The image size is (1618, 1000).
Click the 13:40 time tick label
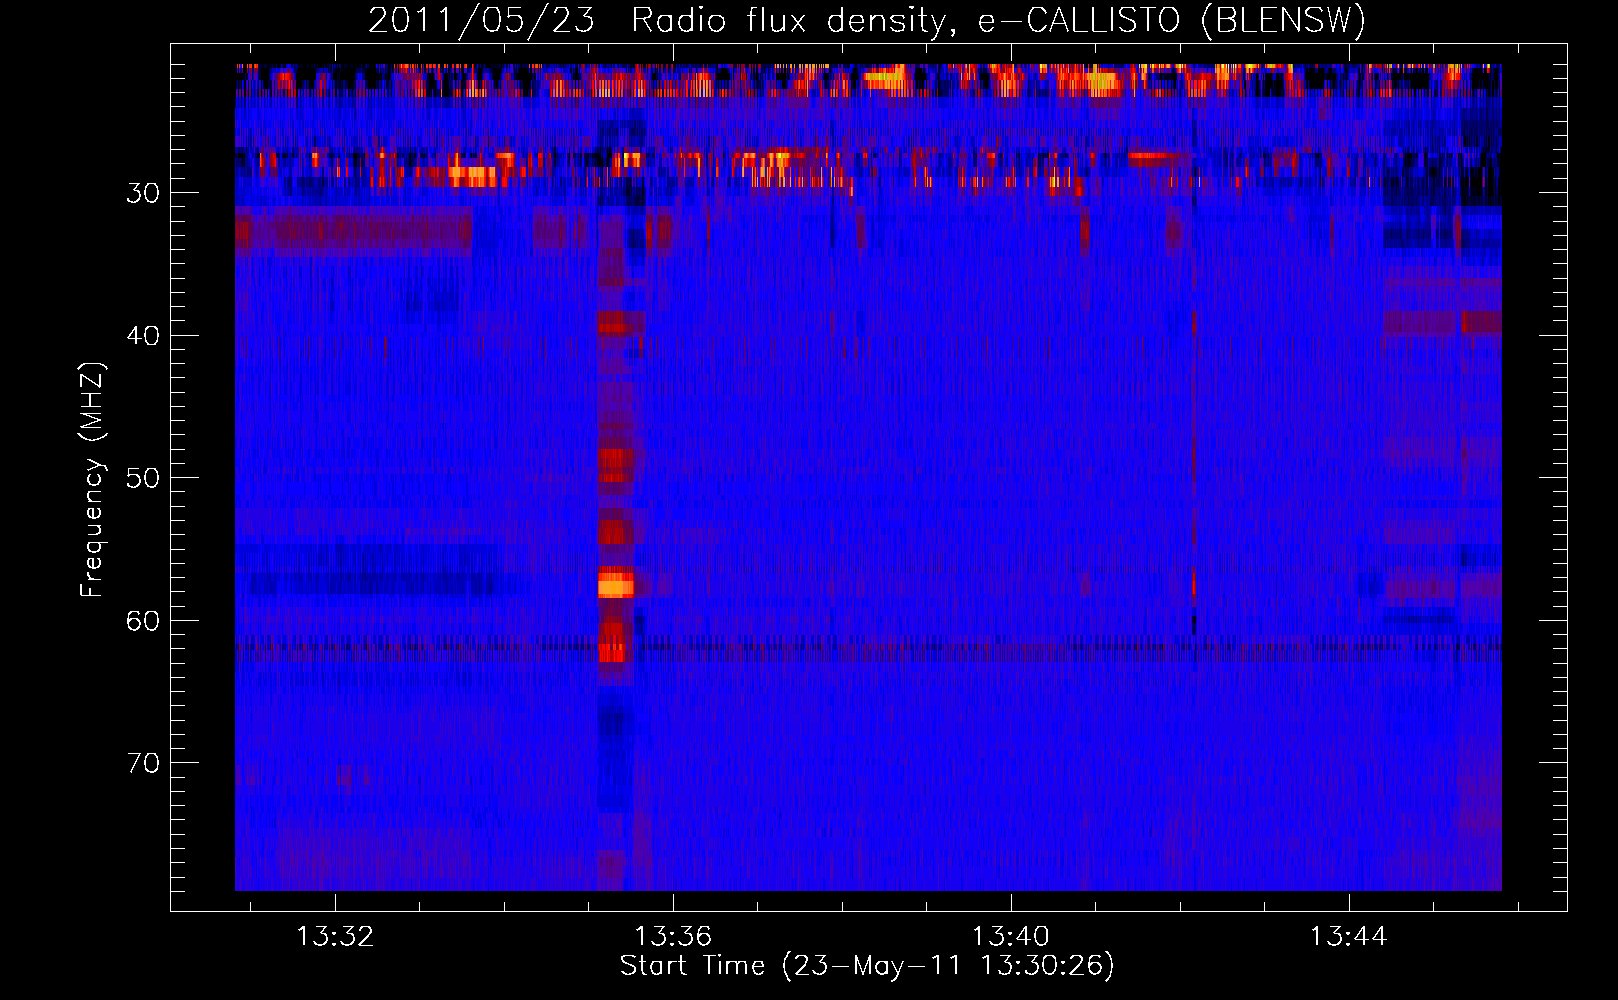[x=1011, y=936]
